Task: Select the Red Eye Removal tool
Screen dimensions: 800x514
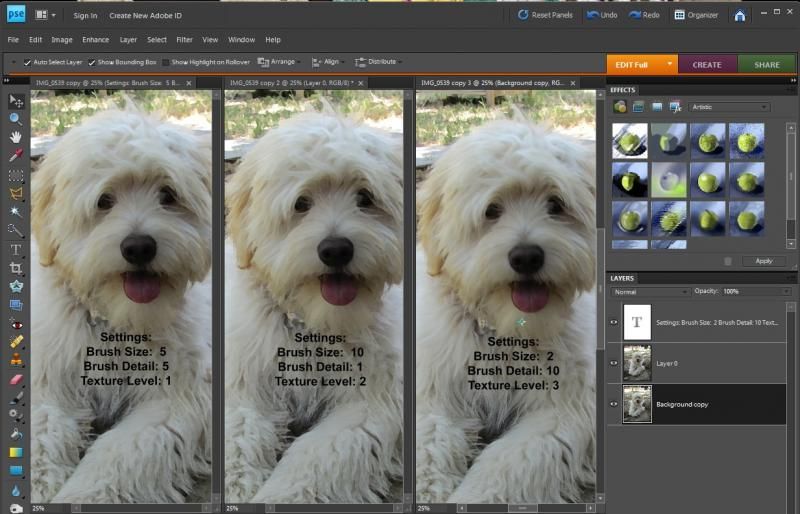Action: 16,324
